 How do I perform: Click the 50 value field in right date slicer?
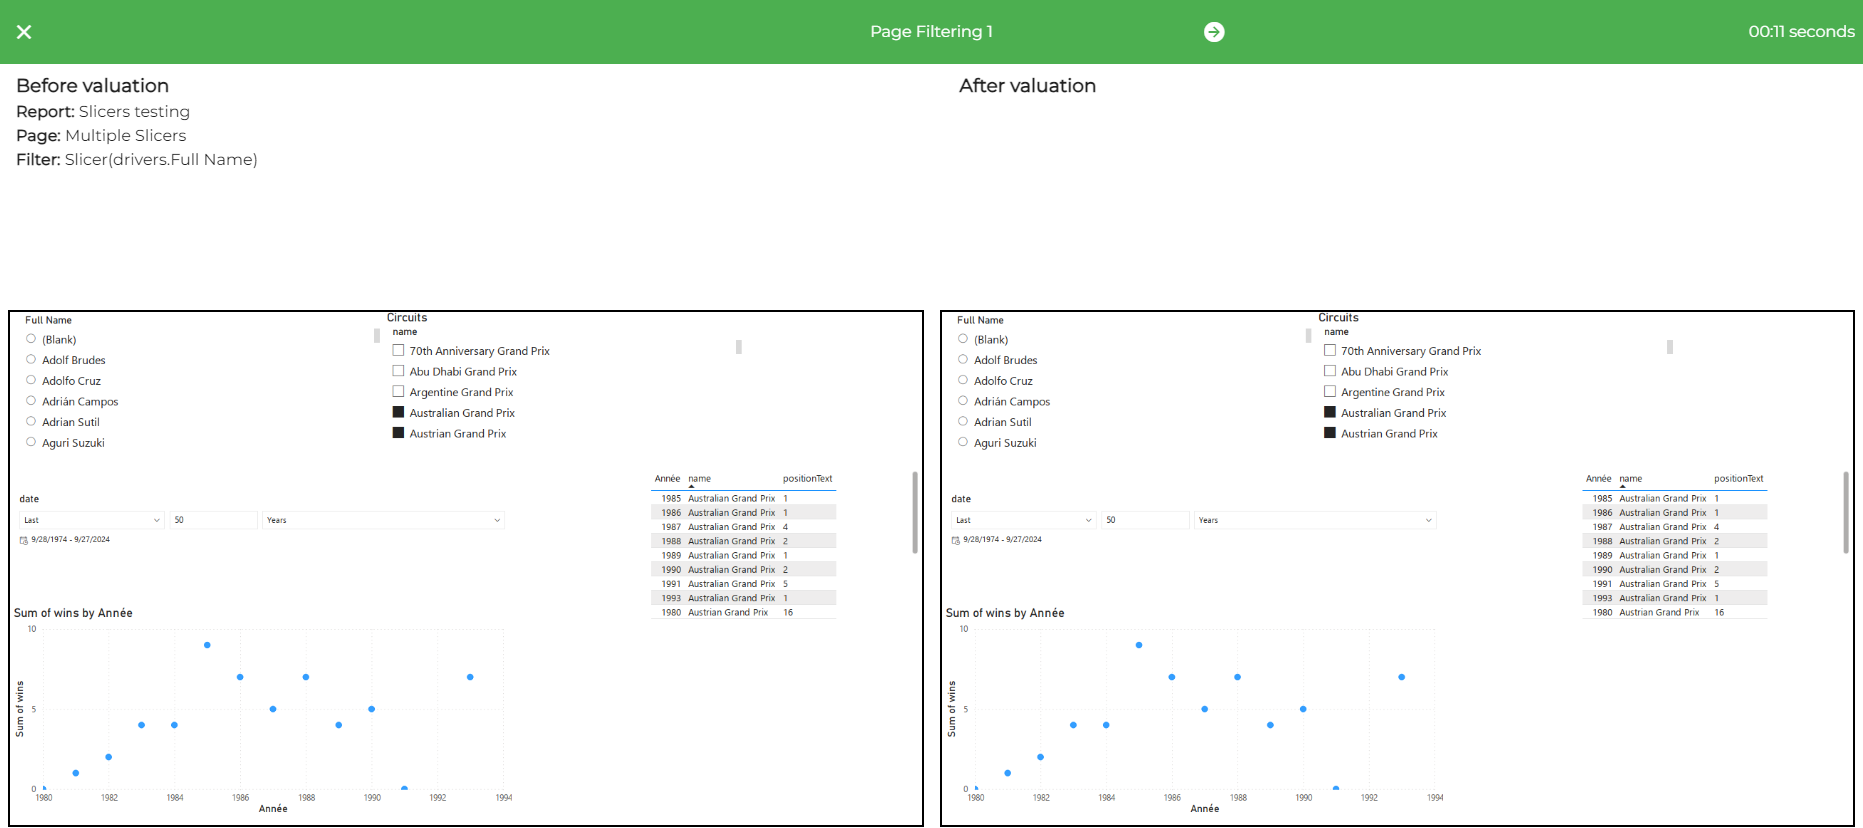point(1146,520)
